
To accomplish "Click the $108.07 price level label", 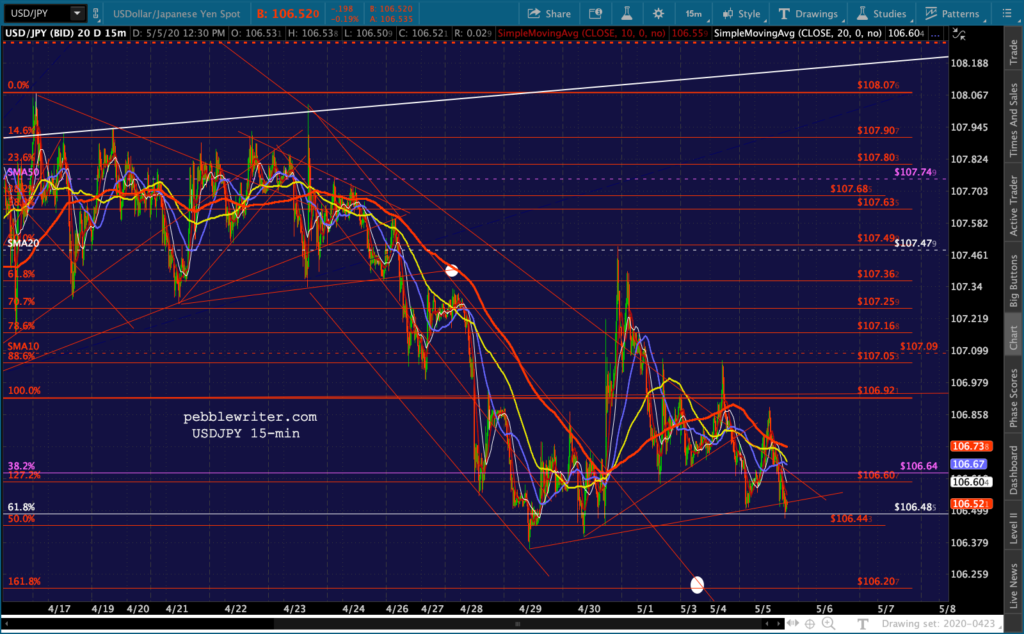I will (x=878, y=85).
